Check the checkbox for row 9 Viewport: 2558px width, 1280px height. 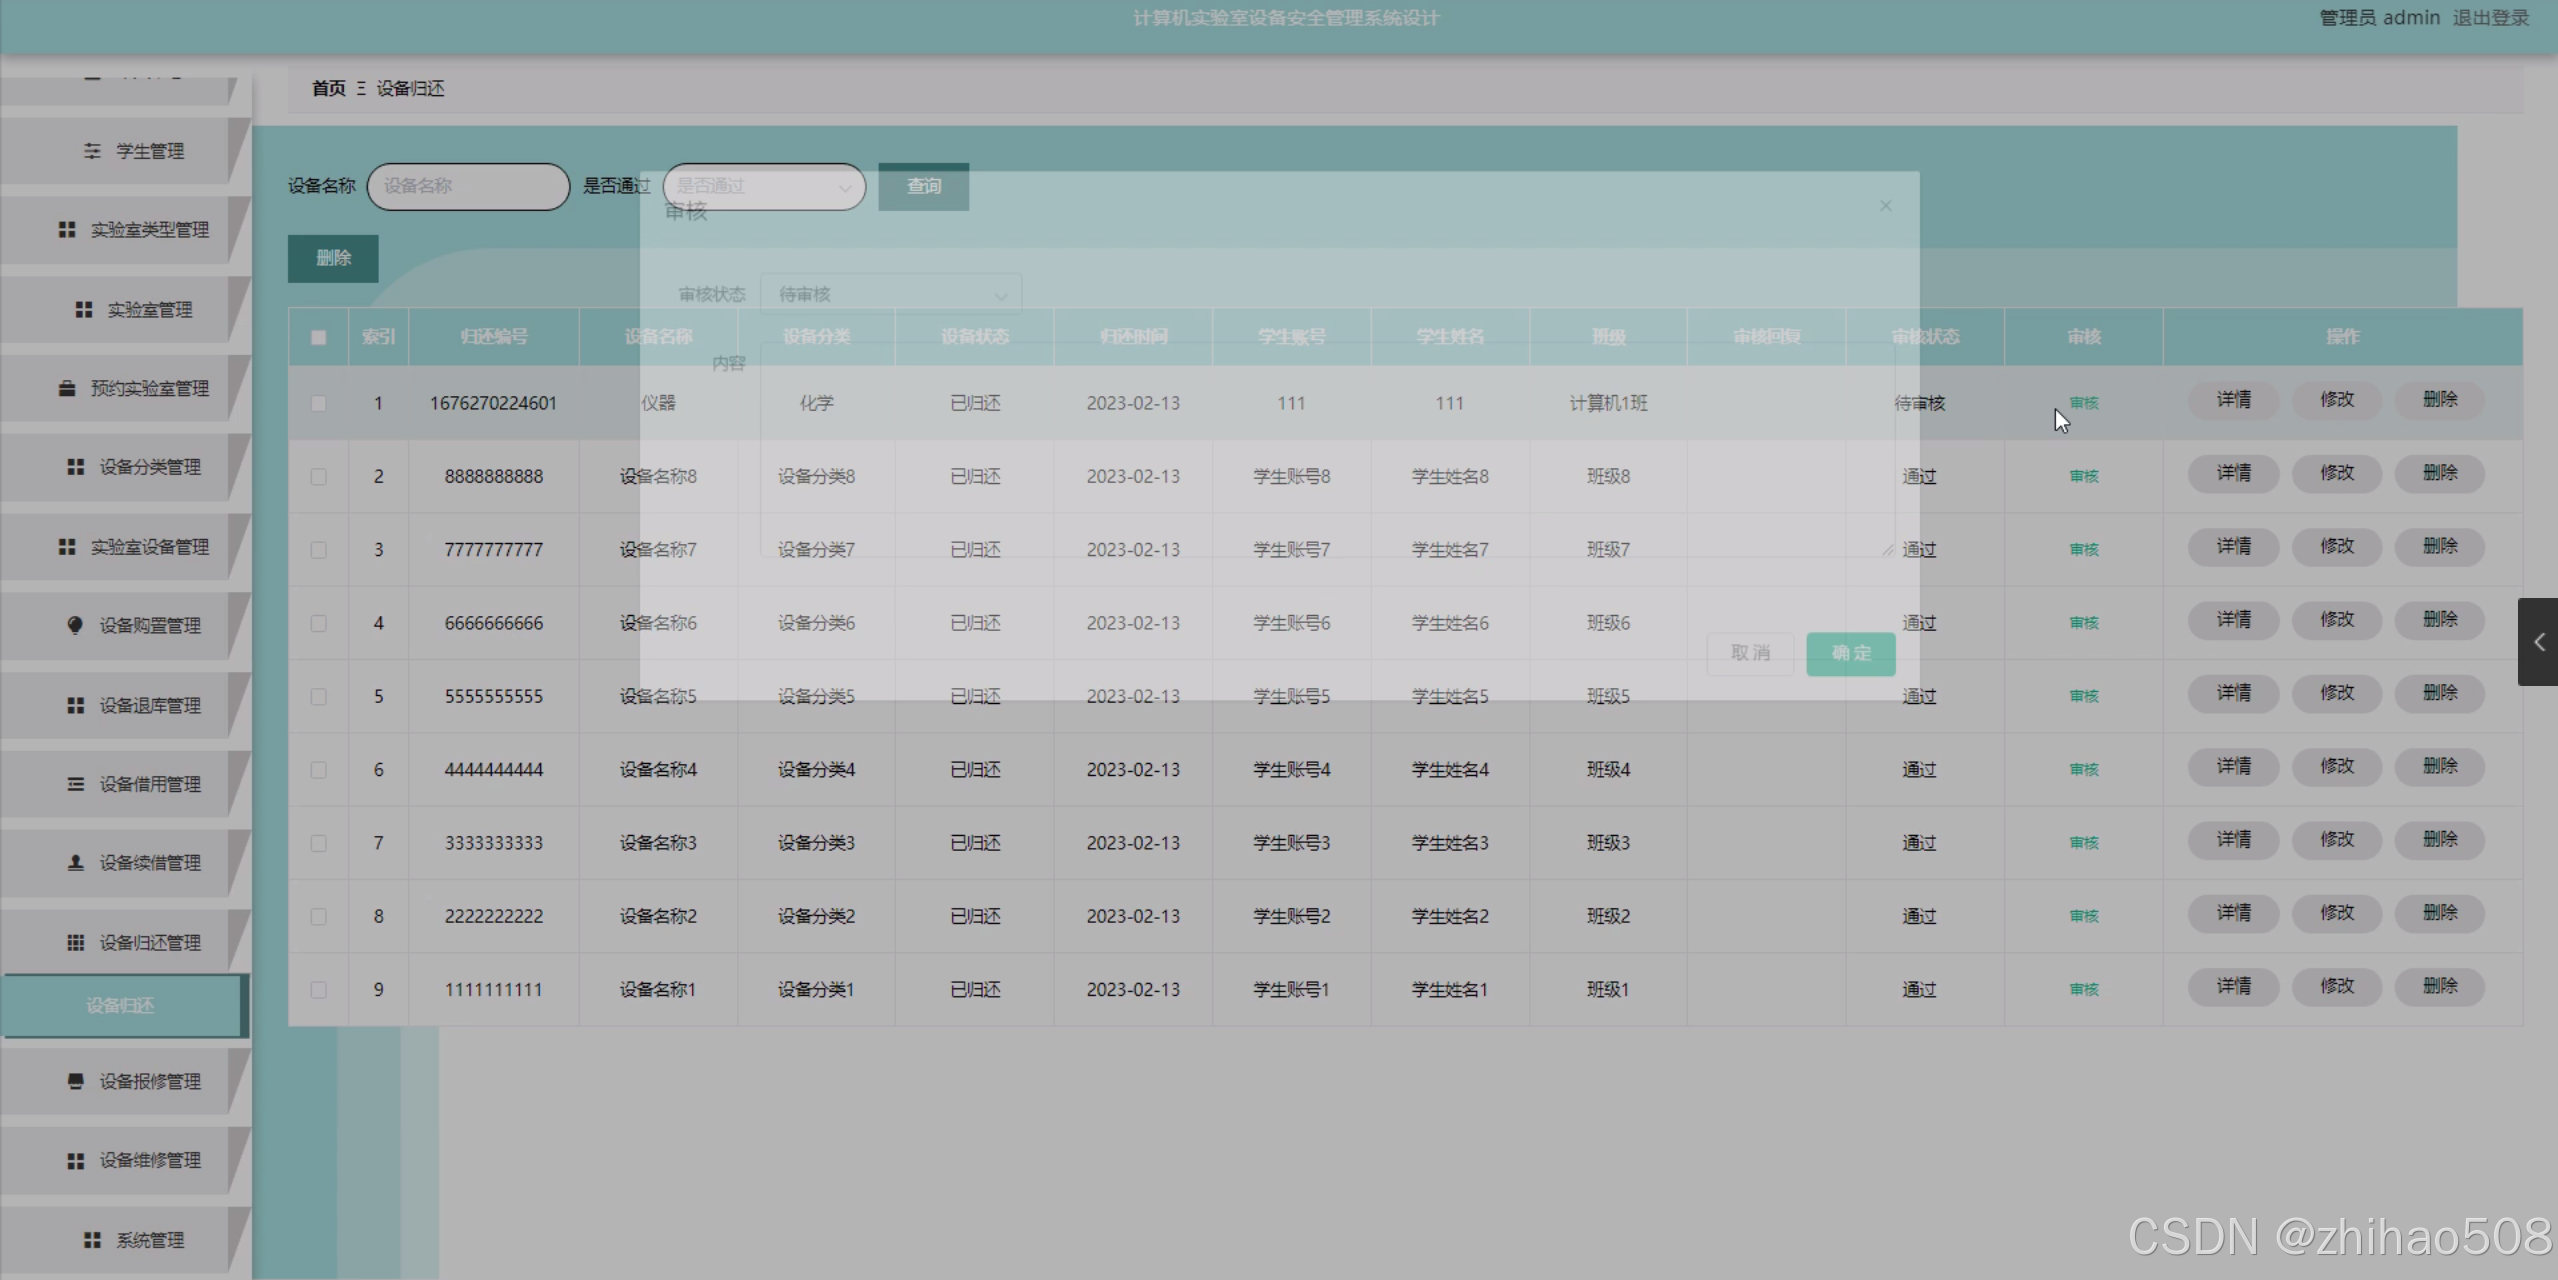(318, 990)
